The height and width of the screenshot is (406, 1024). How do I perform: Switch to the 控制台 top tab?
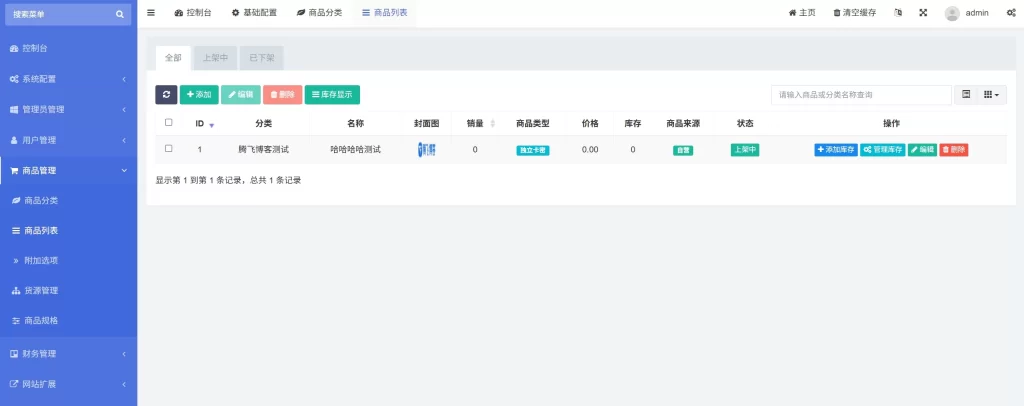[193, 12]
